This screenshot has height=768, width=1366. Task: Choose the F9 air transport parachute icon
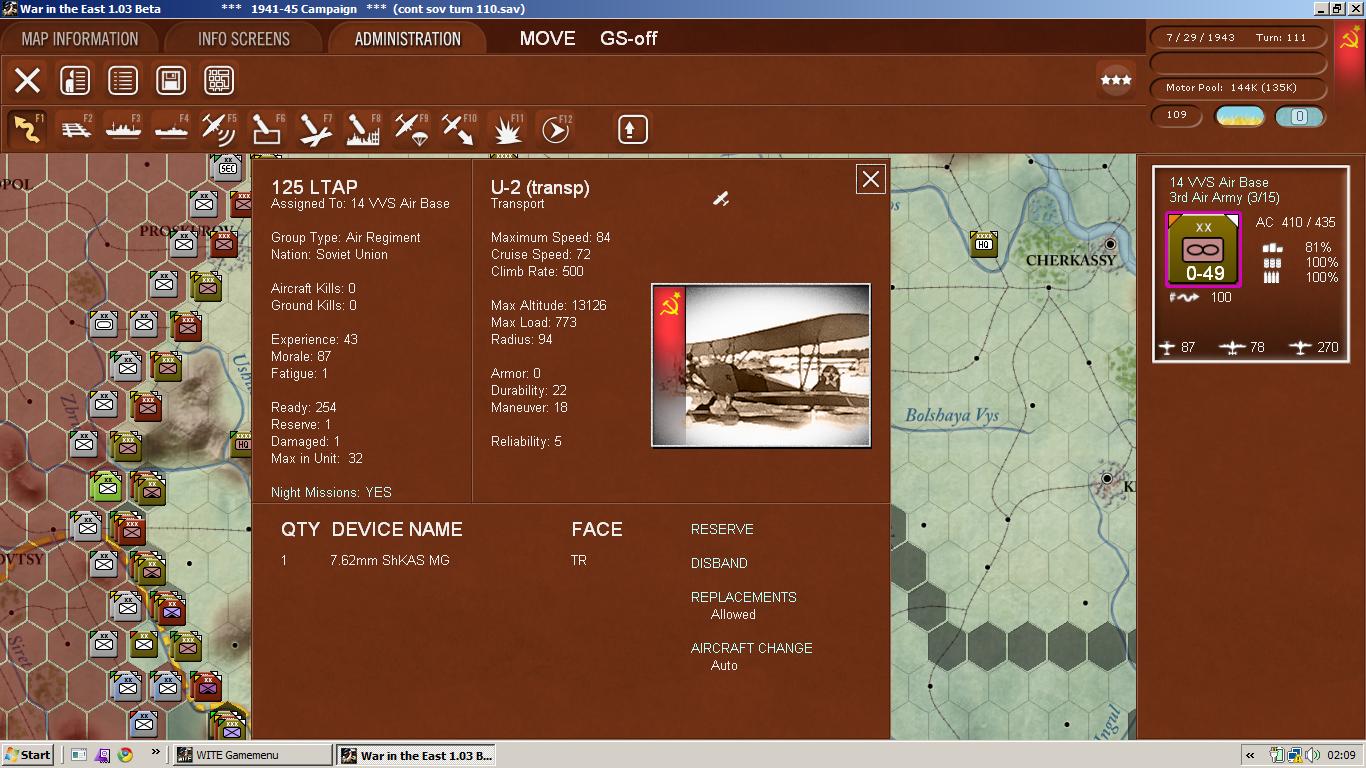pyautogui.click(x=411, y=129)
